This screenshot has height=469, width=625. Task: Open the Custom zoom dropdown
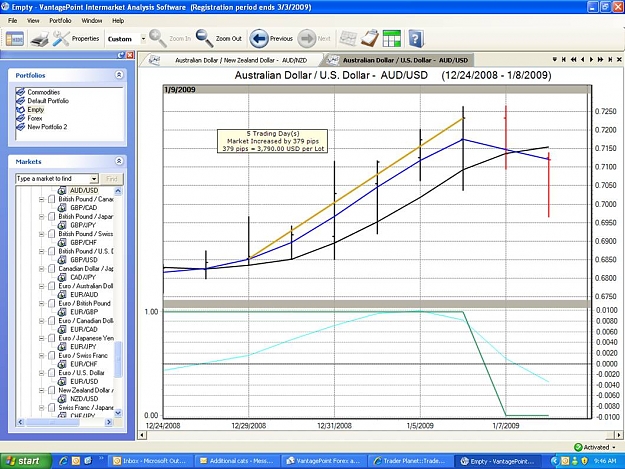click(x=143, y=39)
